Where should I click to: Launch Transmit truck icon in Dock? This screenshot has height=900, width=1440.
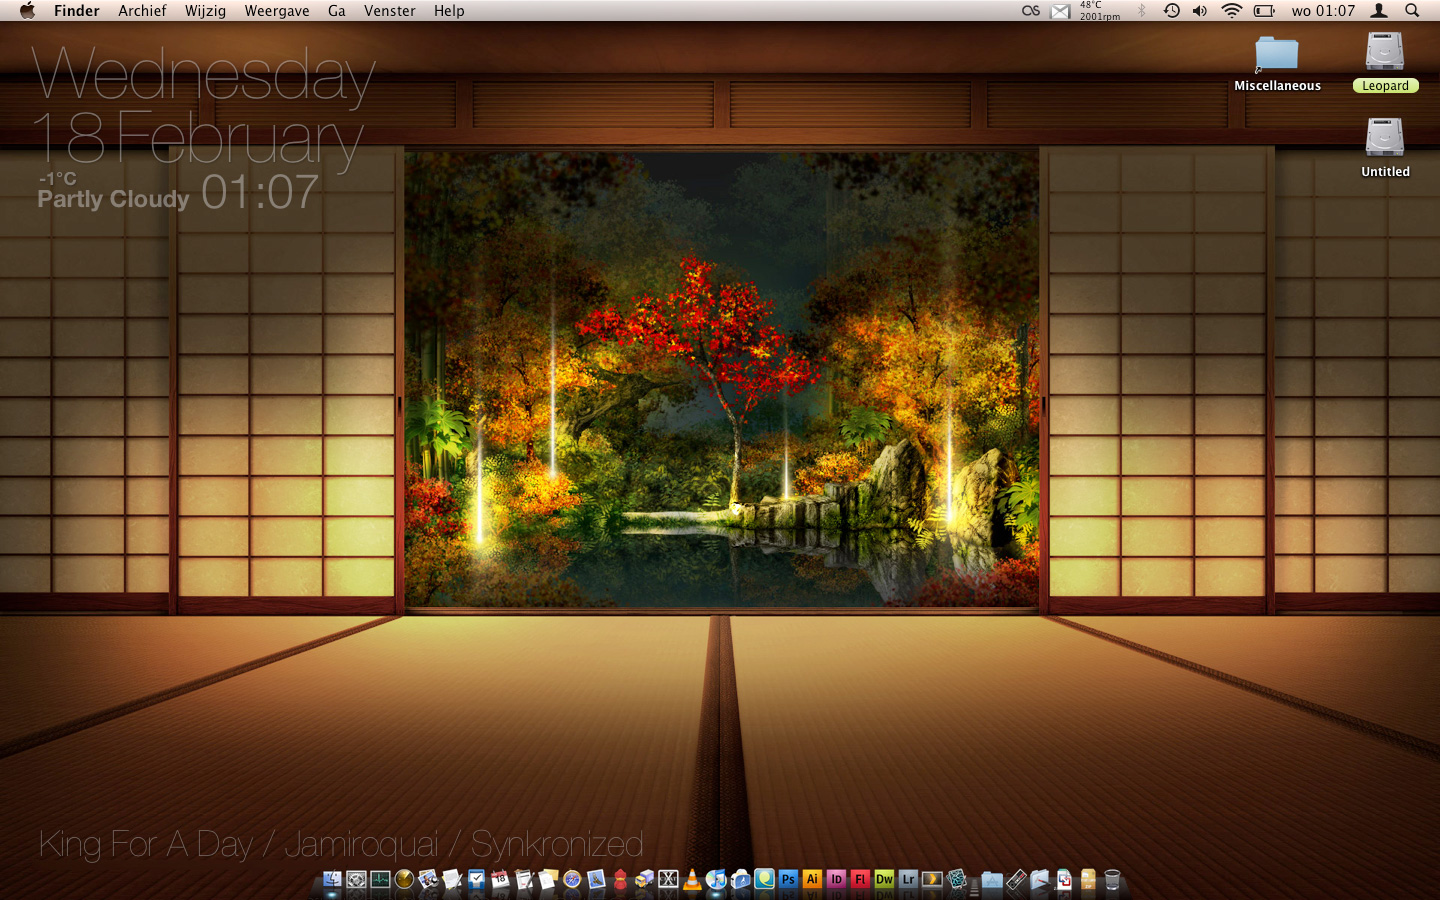[x=644, y=880]
